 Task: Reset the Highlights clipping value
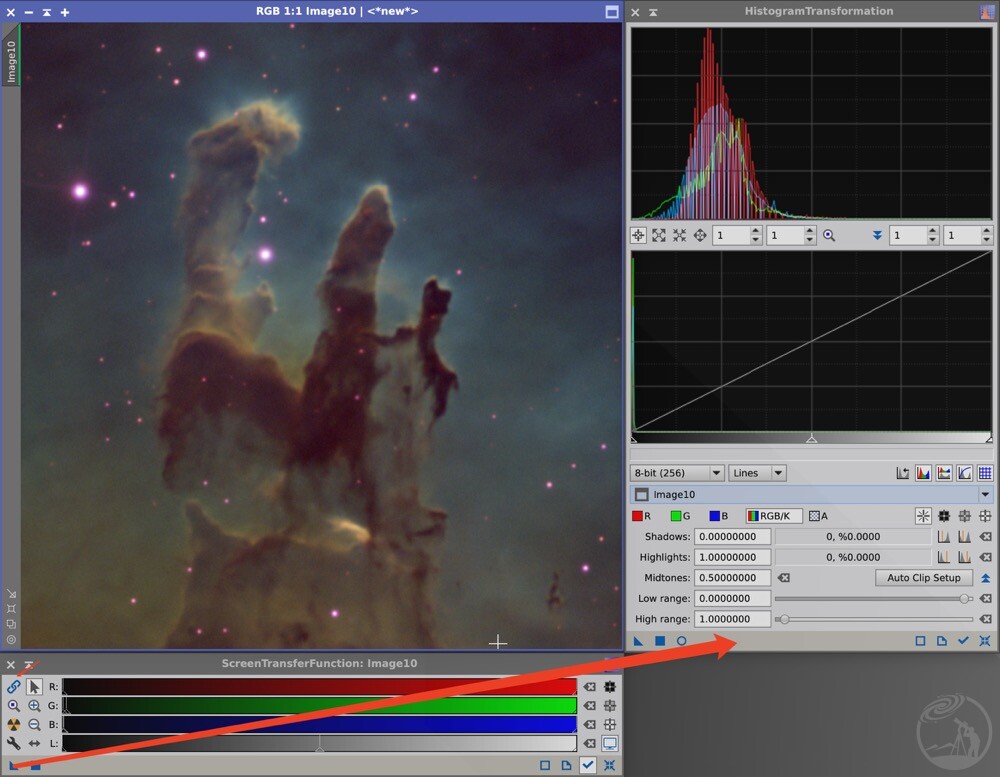pyautogui.click(x=985, y=557)
